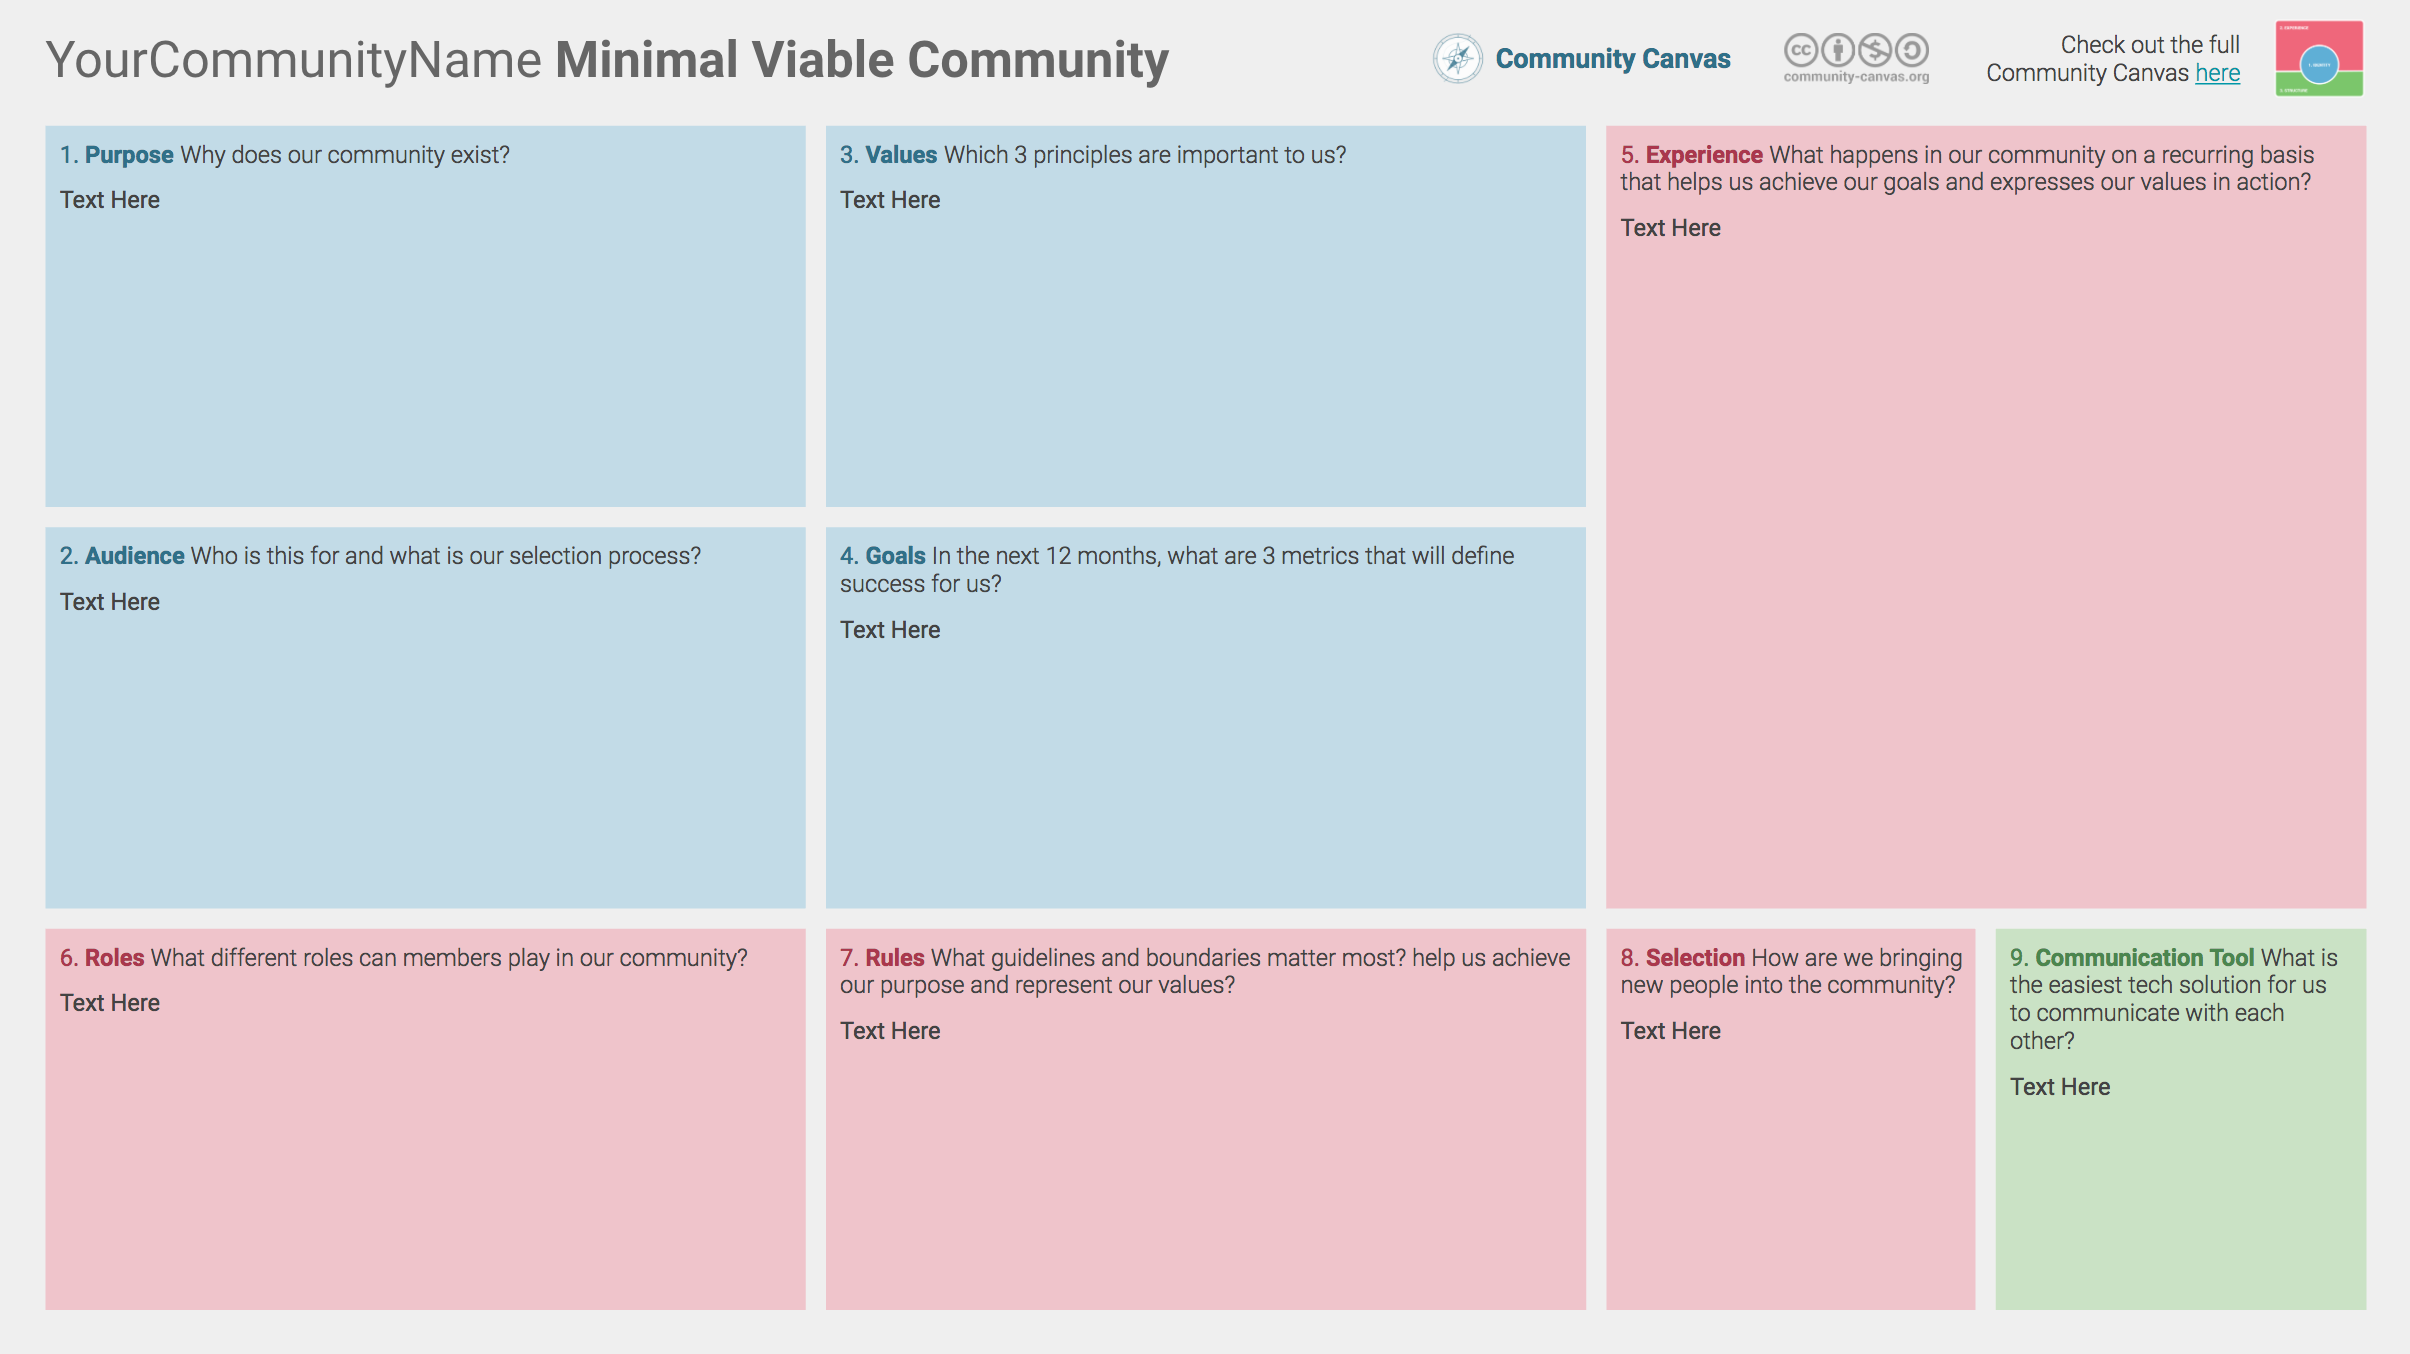Click the Creative Commons CC icon
Screen dimensions: 2410x1354
(x=1801, y=50)
